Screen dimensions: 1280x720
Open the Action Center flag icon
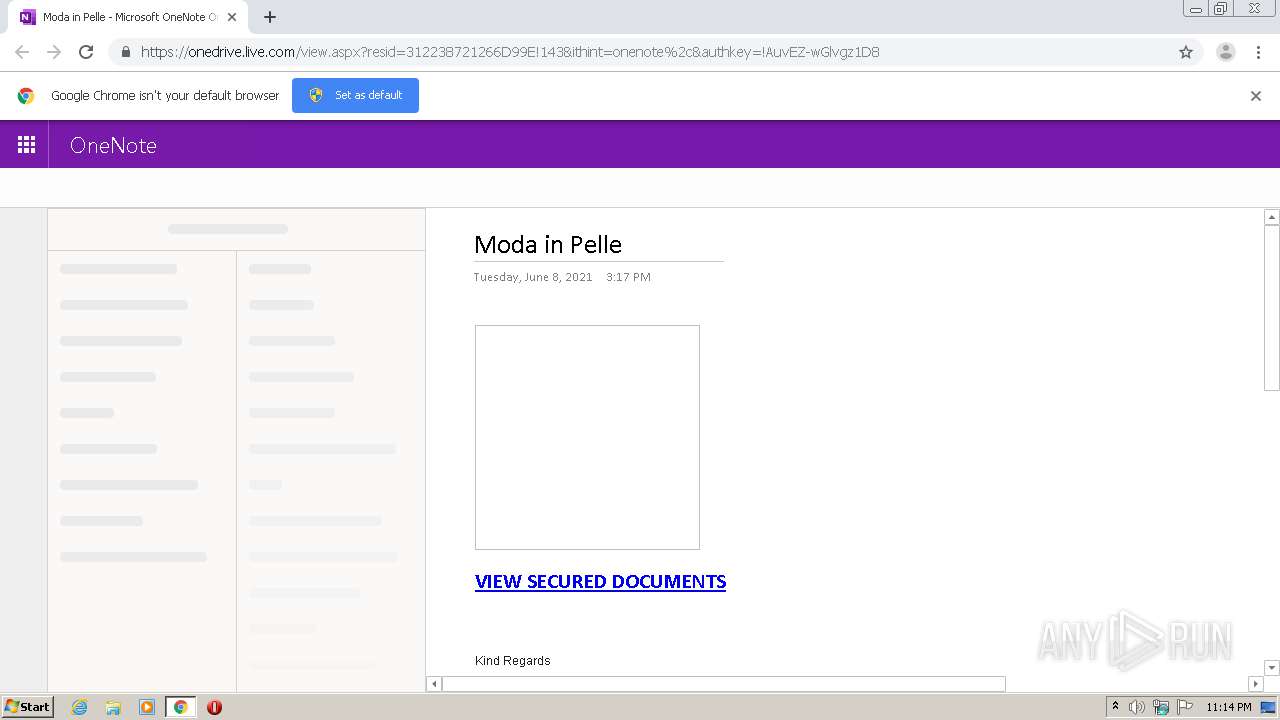click(x=1185, y=707)
